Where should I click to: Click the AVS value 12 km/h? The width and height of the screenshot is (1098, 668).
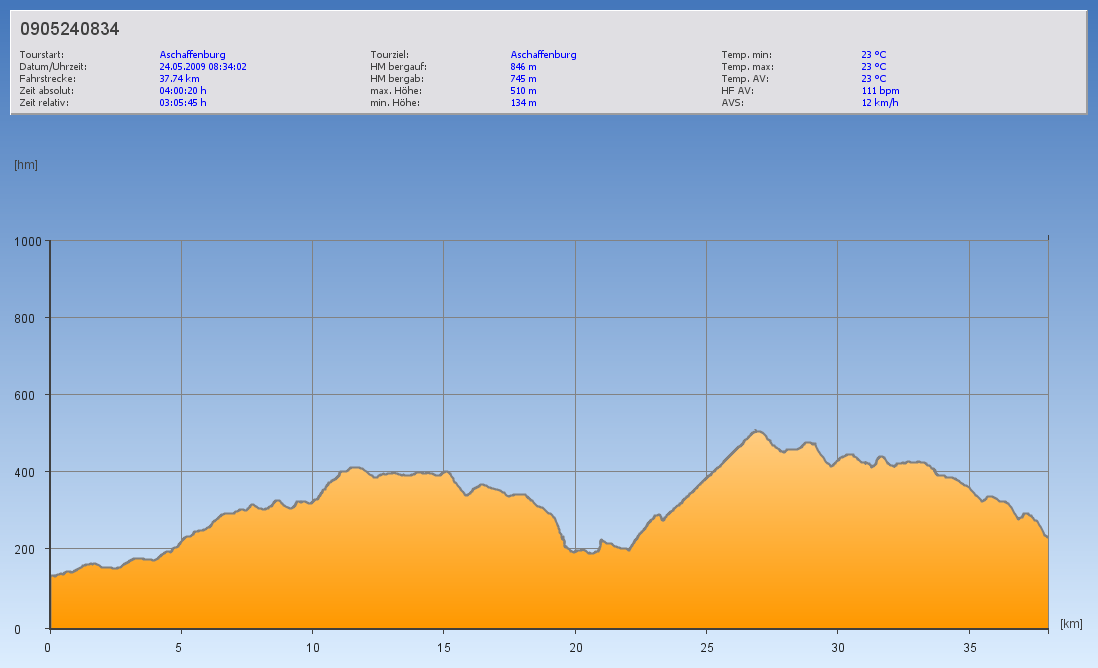click(879, 102)
